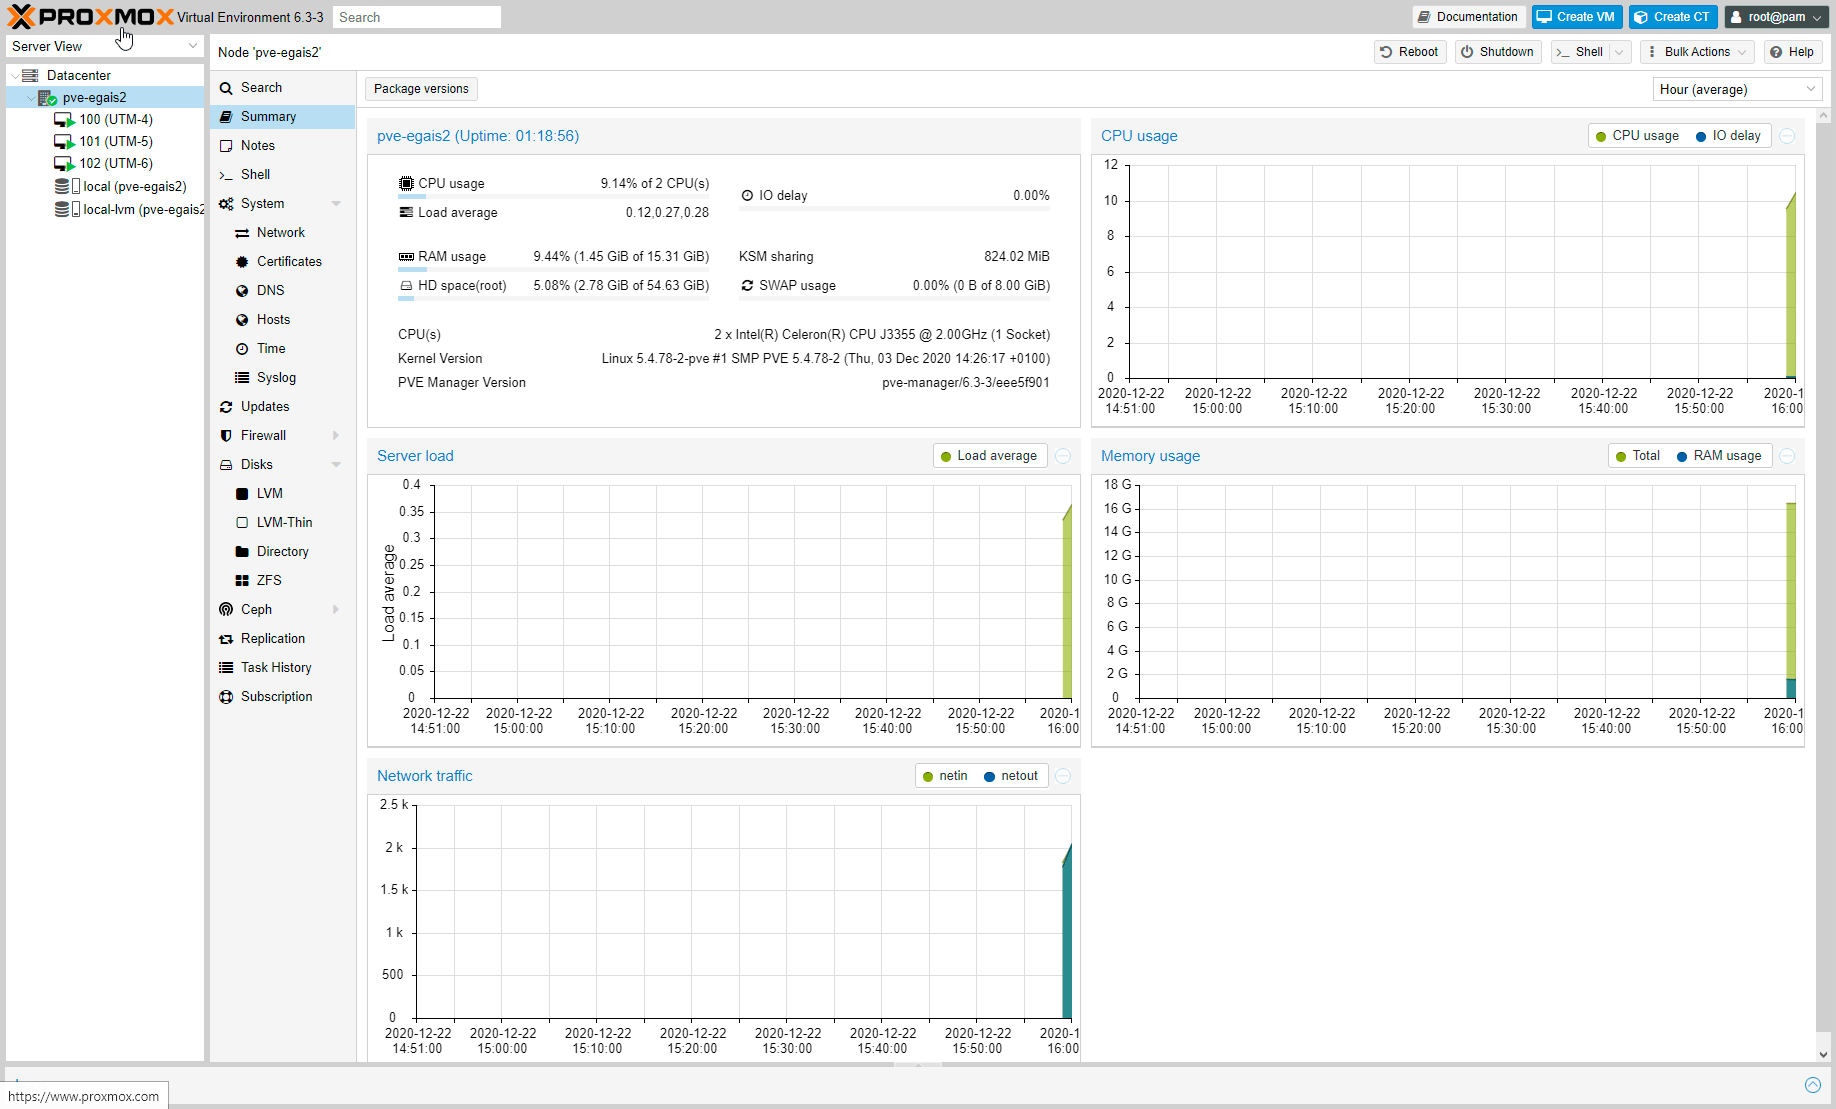The image size is (1836, 1109).
Task: Click the Certificates badge icon
Action: pos(242,262)
